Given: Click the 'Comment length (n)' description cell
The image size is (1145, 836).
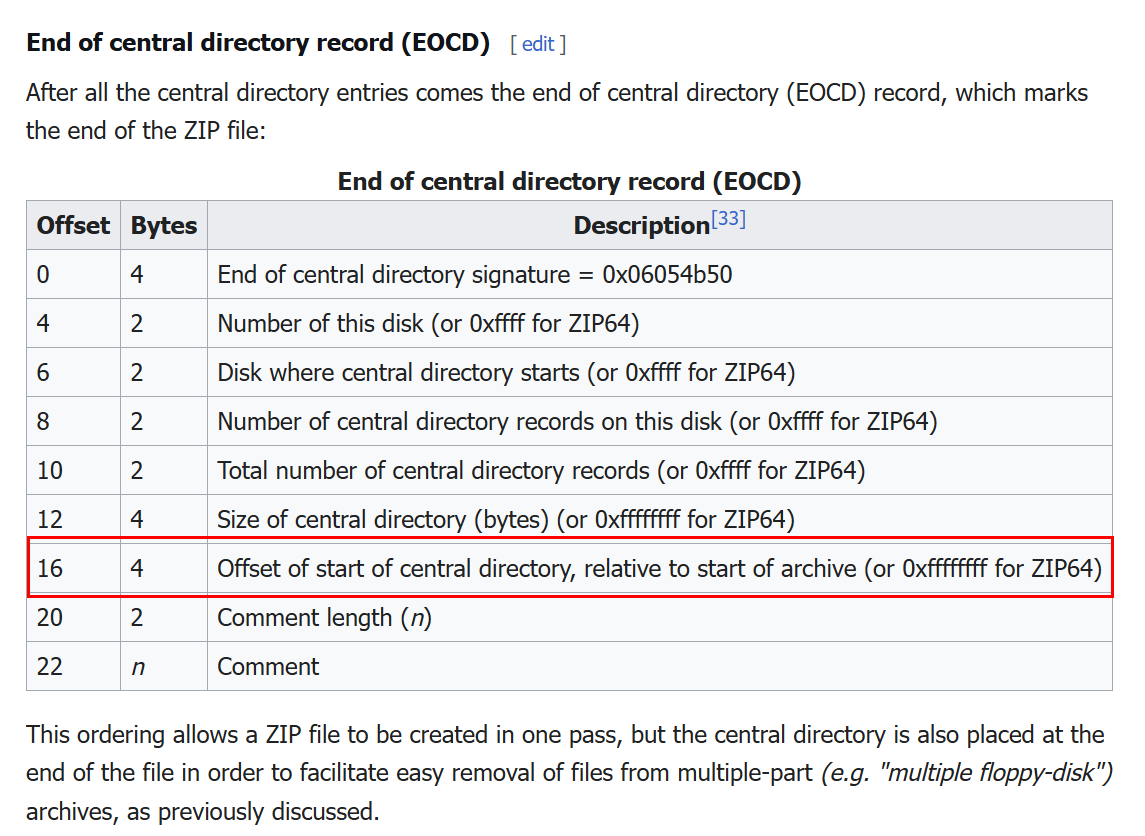Looking at the screenshot, I should (324, 617).
